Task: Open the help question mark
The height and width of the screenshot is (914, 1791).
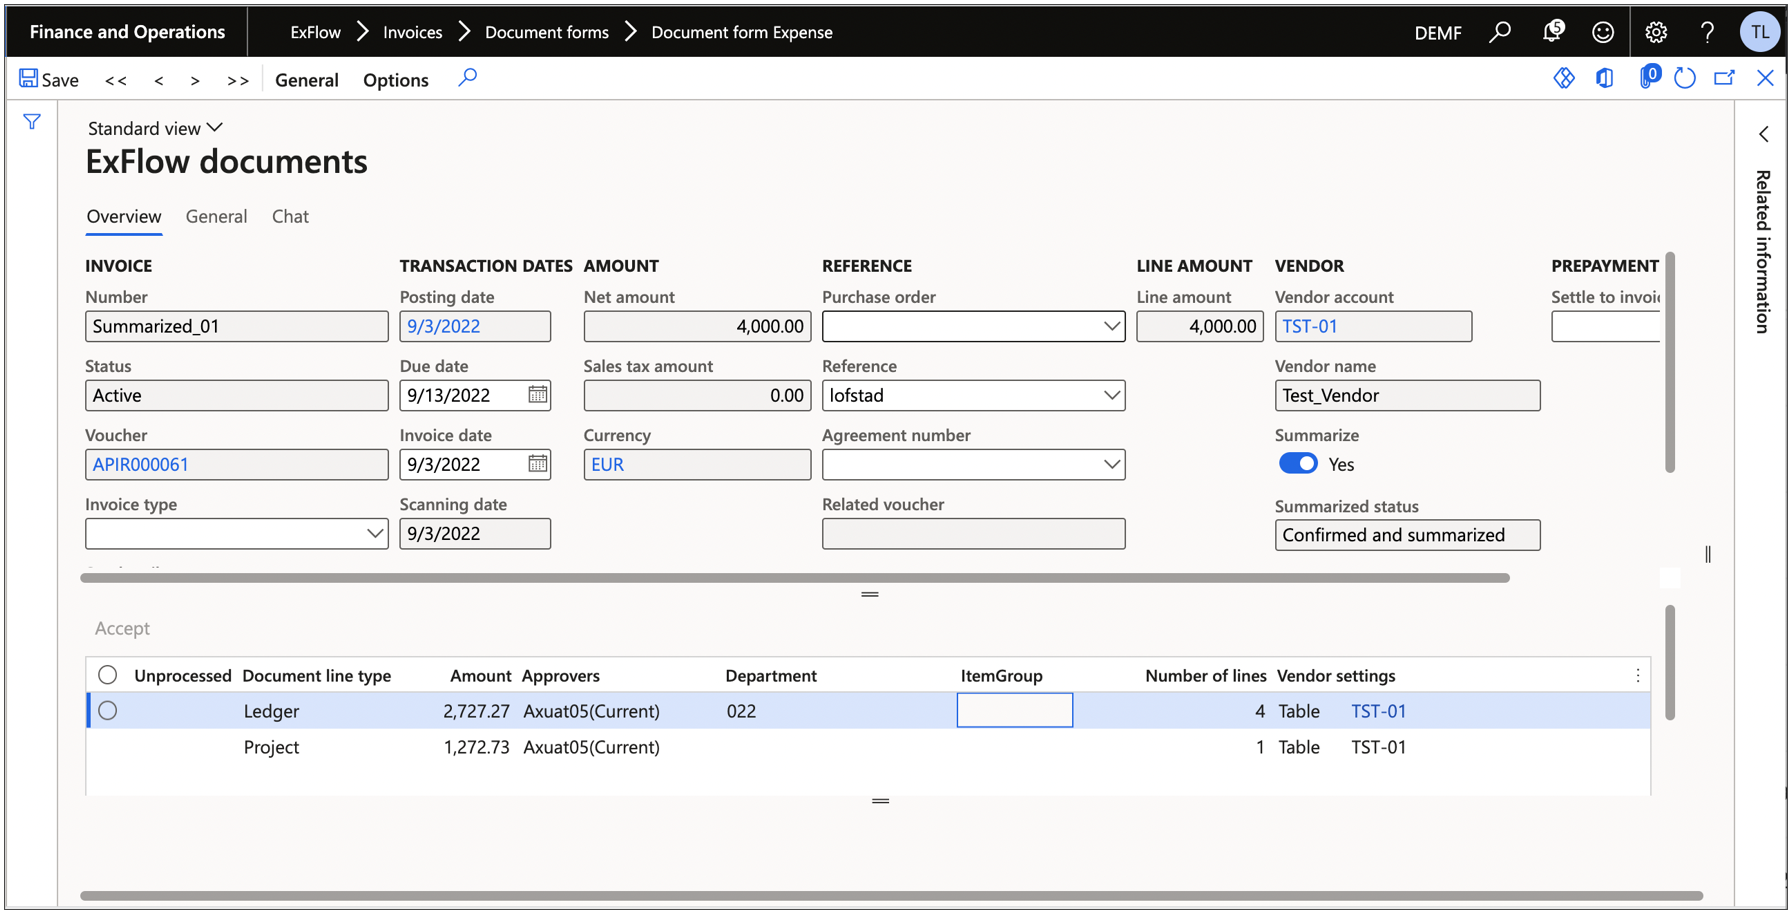Action: click(1707, 32)
